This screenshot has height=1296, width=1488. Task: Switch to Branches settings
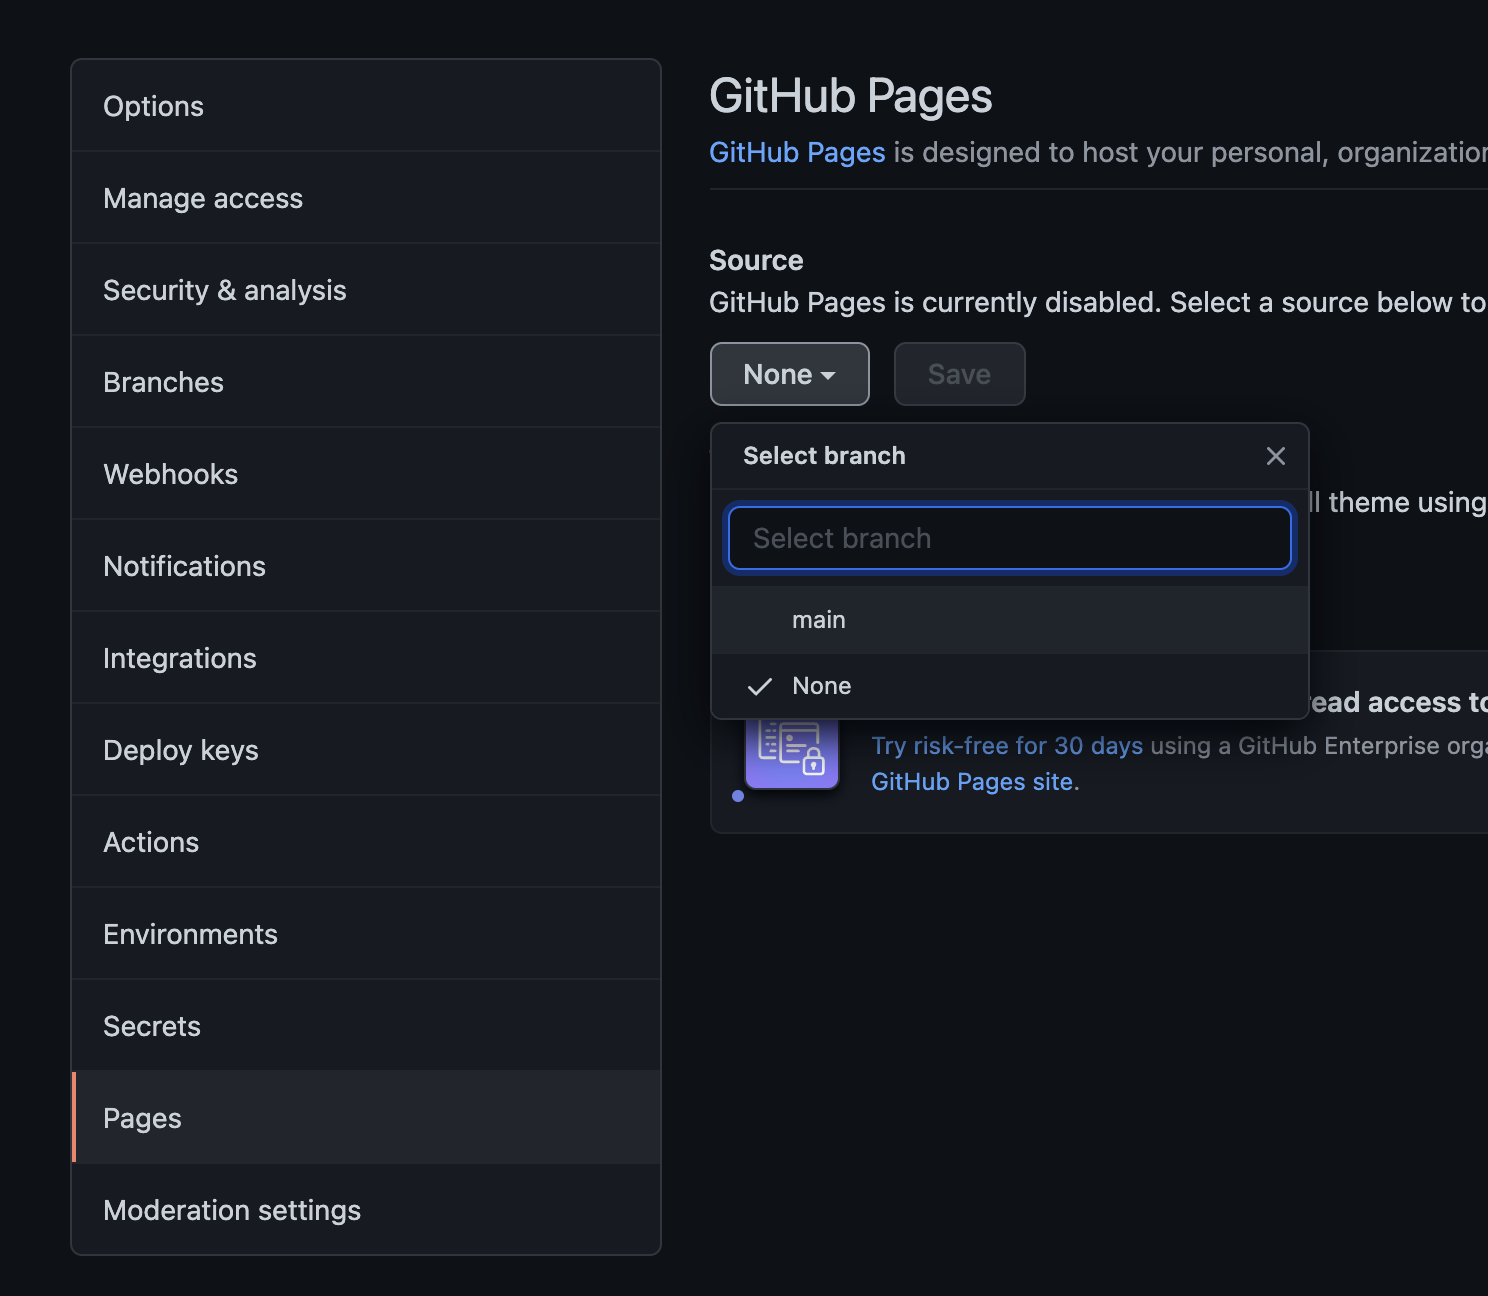coord(163,382)
